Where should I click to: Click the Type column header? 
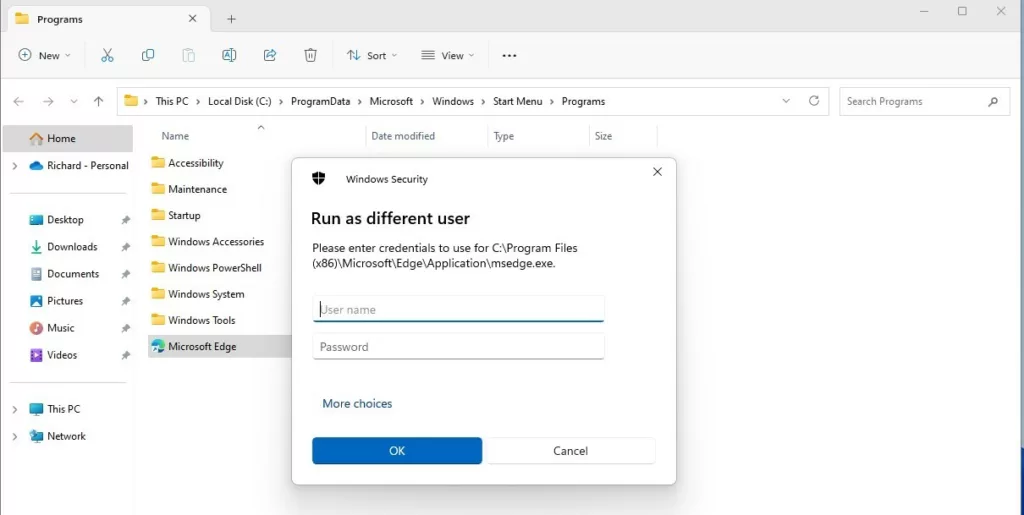504,136
